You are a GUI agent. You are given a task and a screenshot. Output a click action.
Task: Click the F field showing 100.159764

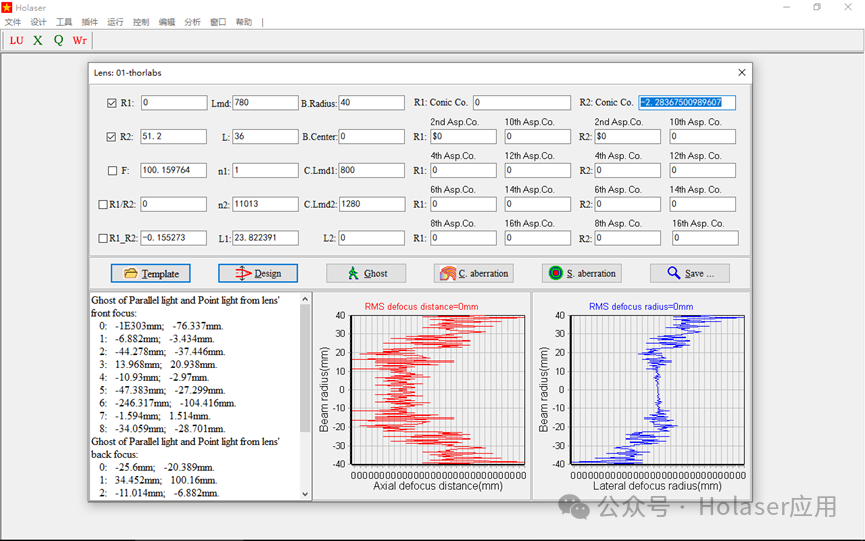click(x=174, y=170)
